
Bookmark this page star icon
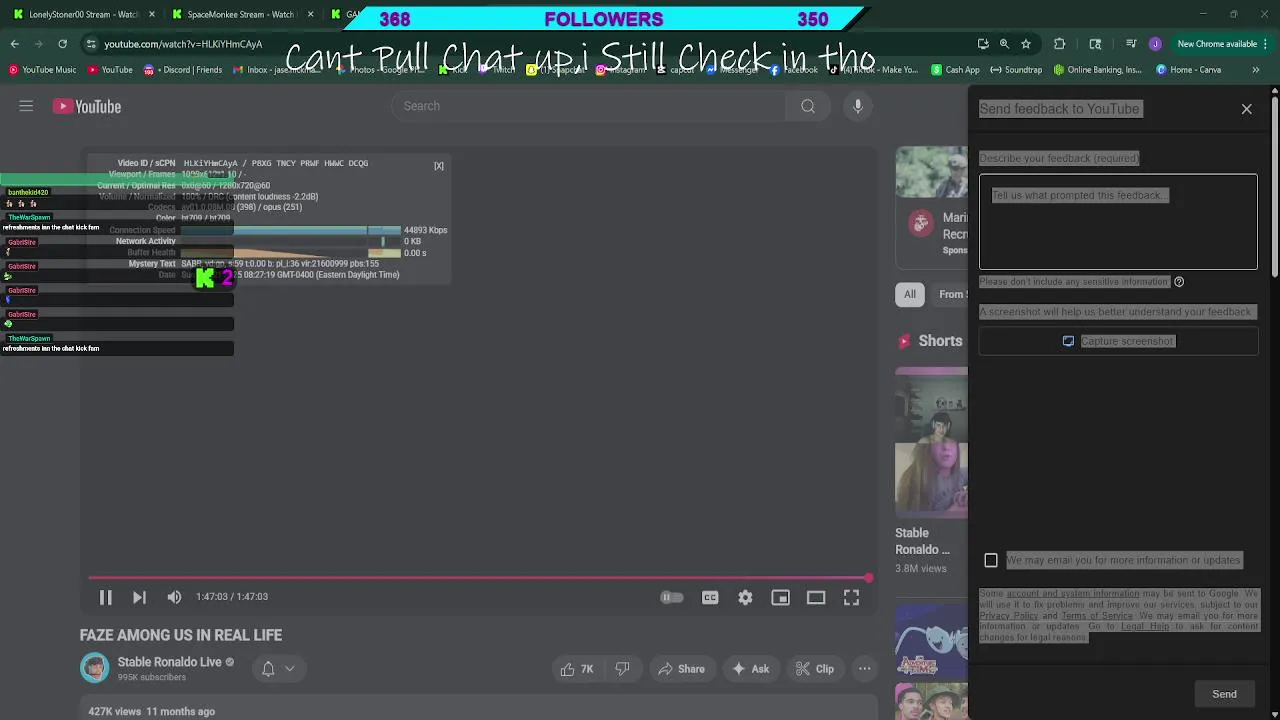(1026, 44)
